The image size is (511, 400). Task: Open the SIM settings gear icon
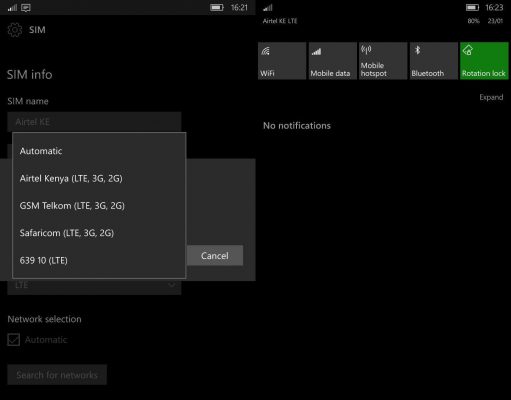tap(15, 30)
